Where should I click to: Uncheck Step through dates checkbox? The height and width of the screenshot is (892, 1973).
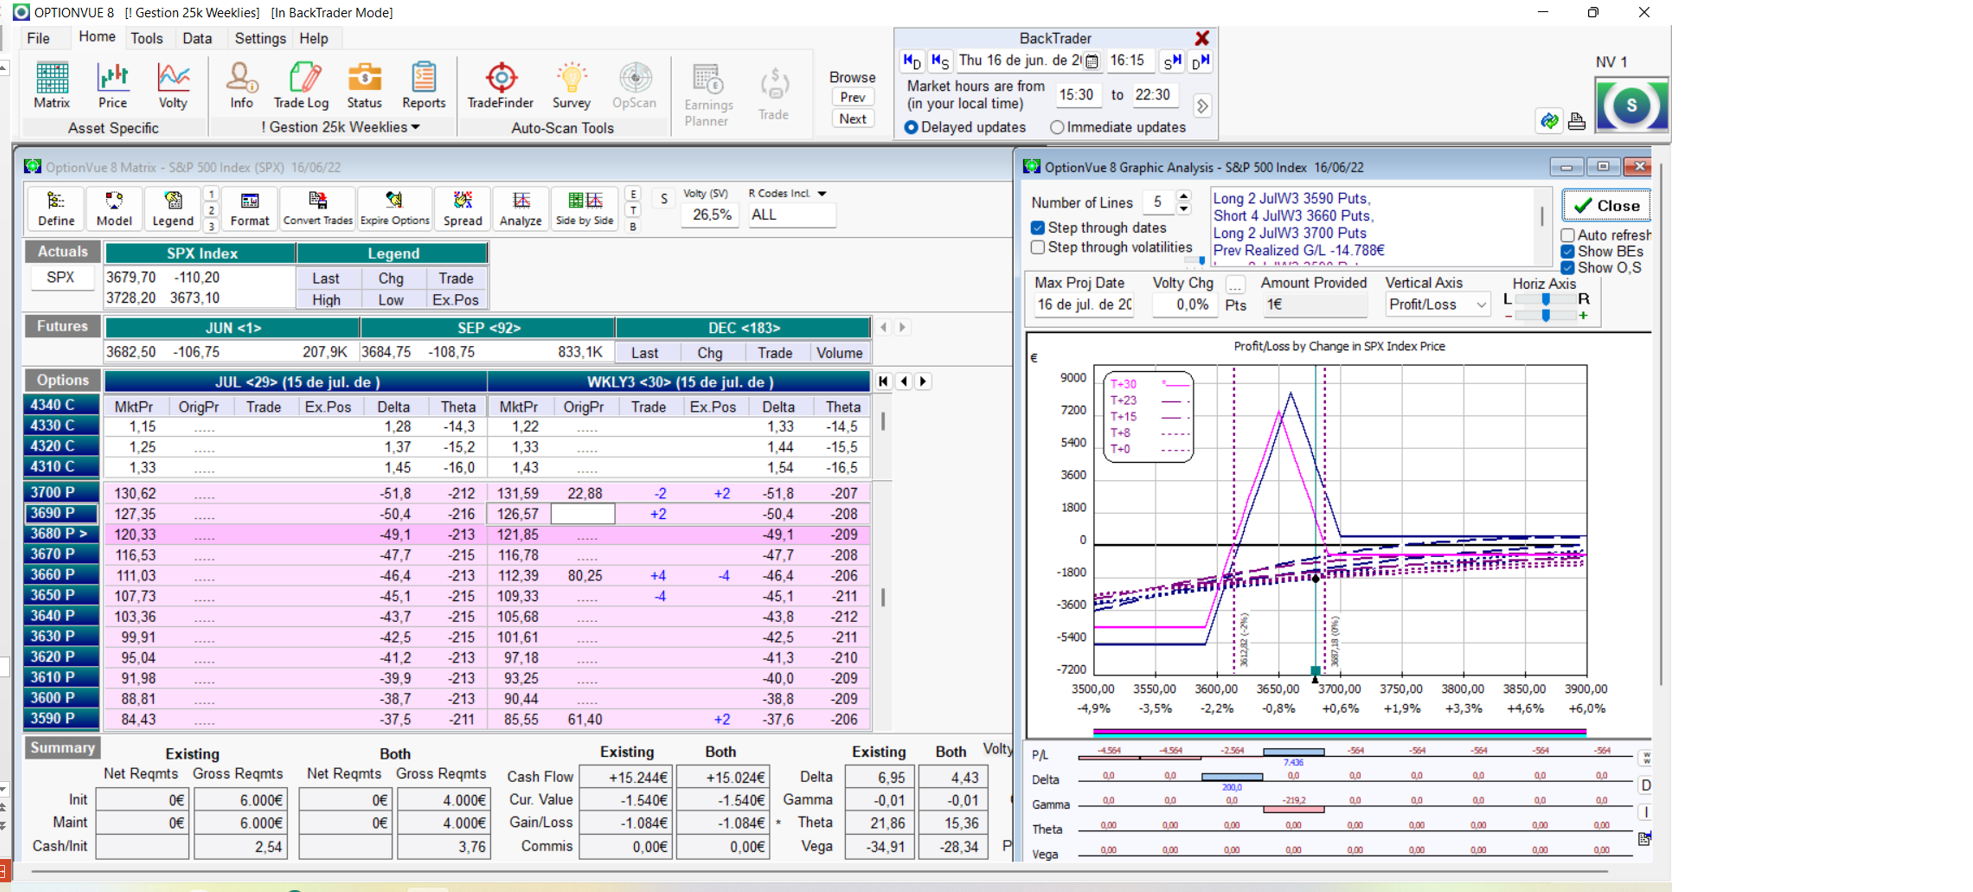1038,228
